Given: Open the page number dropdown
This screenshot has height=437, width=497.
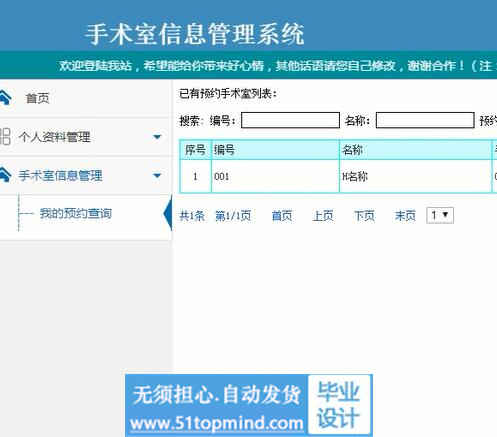Looking at the screenshot, I should coord(440,215).
